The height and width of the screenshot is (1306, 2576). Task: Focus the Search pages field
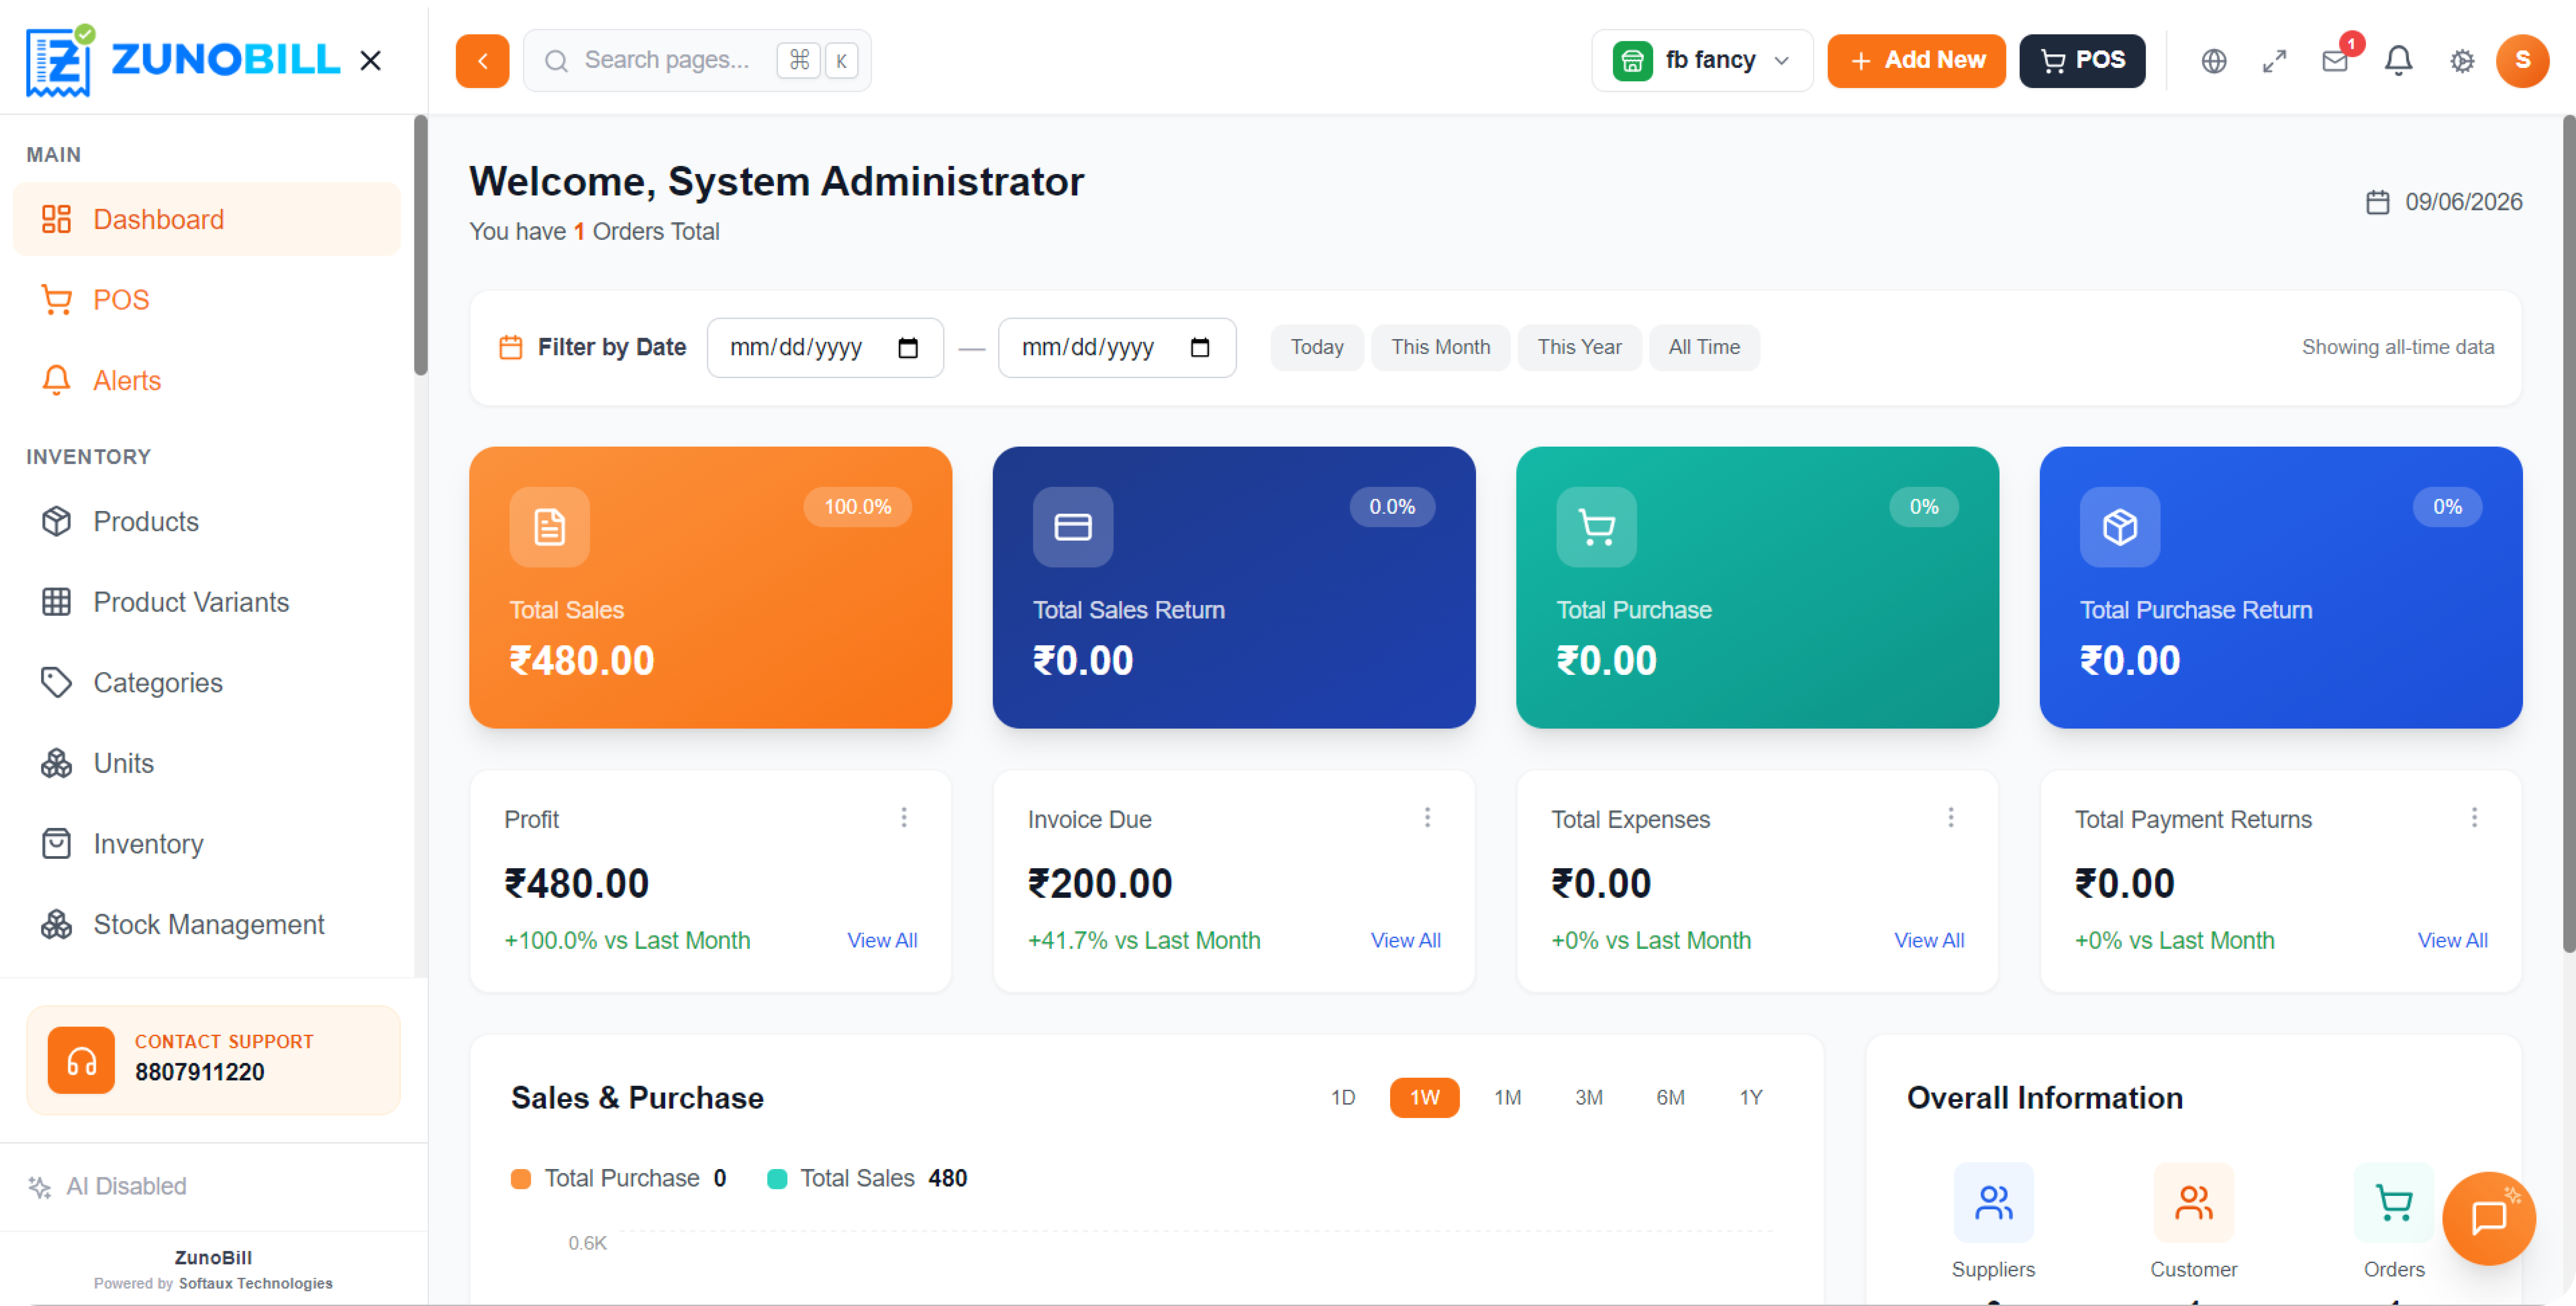697,61
